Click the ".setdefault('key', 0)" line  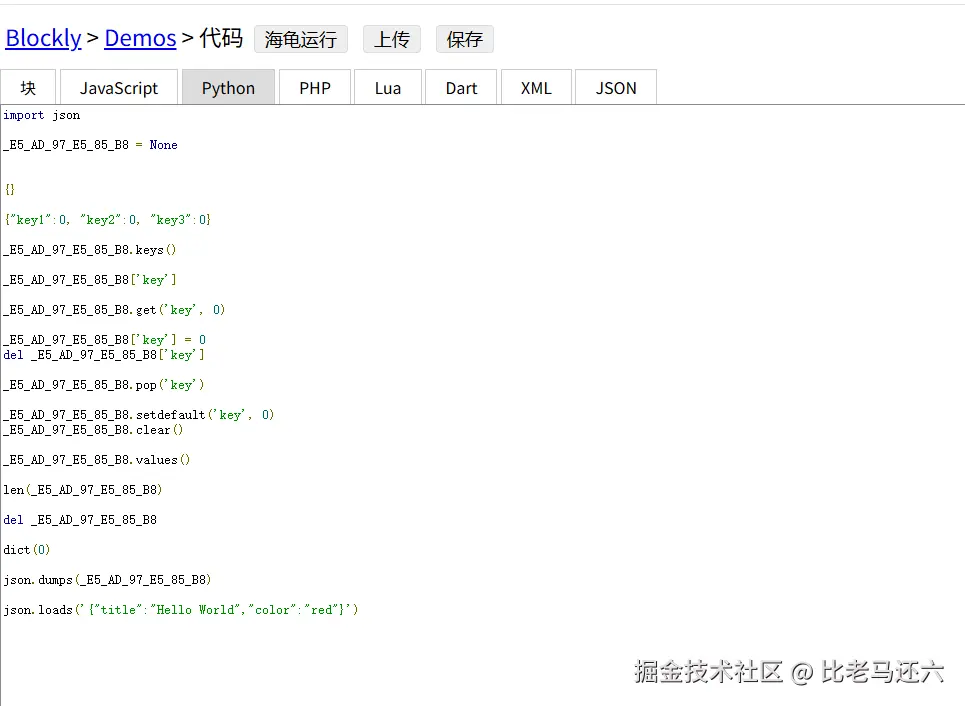click(x=138, y=415)
